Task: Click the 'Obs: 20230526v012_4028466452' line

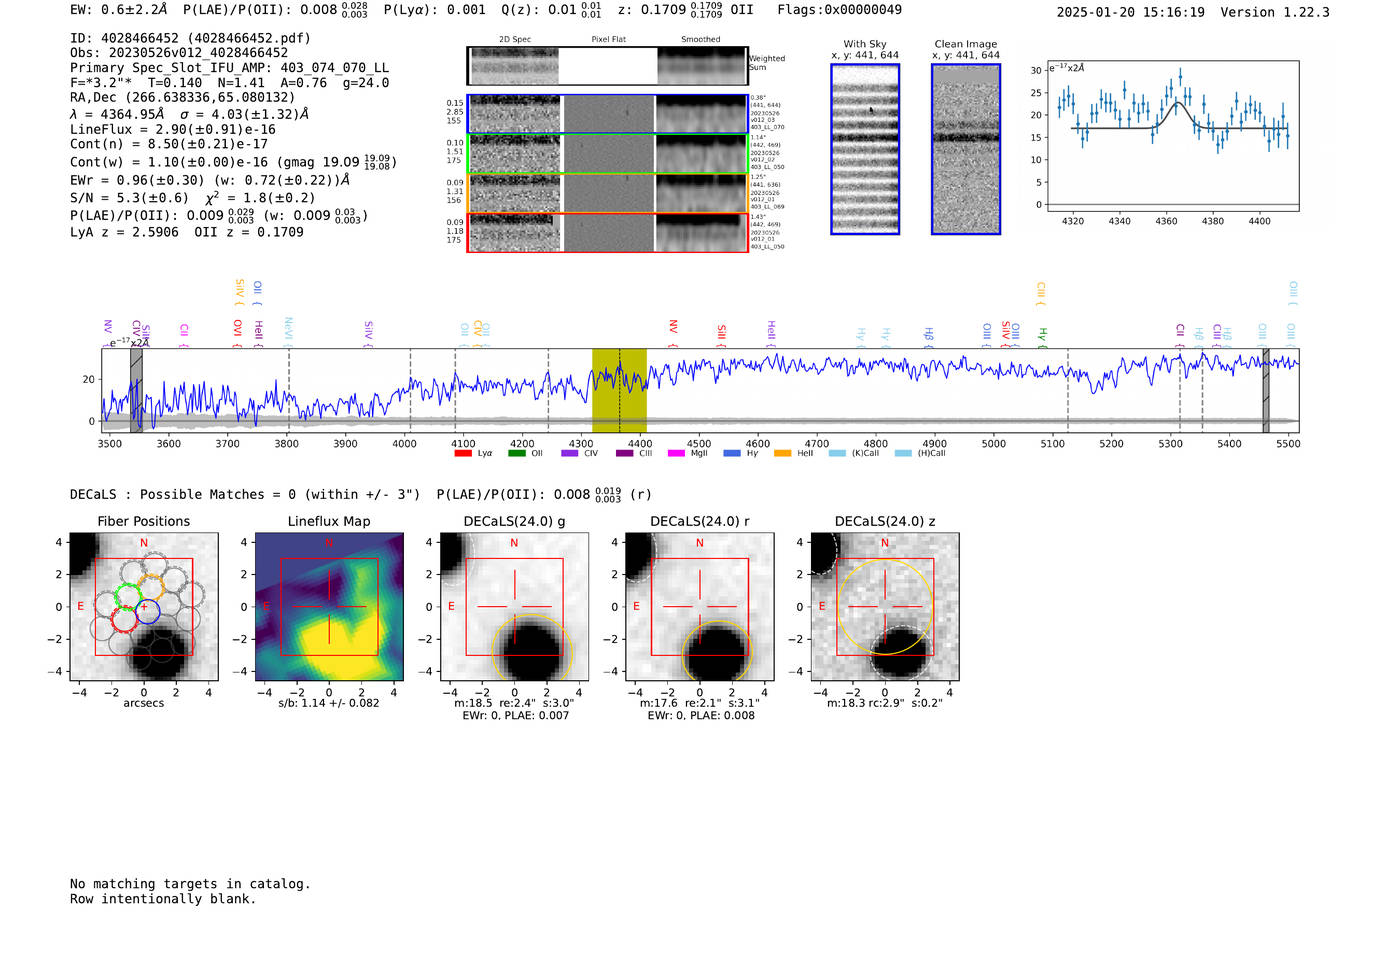Action: tap(179, 53)
